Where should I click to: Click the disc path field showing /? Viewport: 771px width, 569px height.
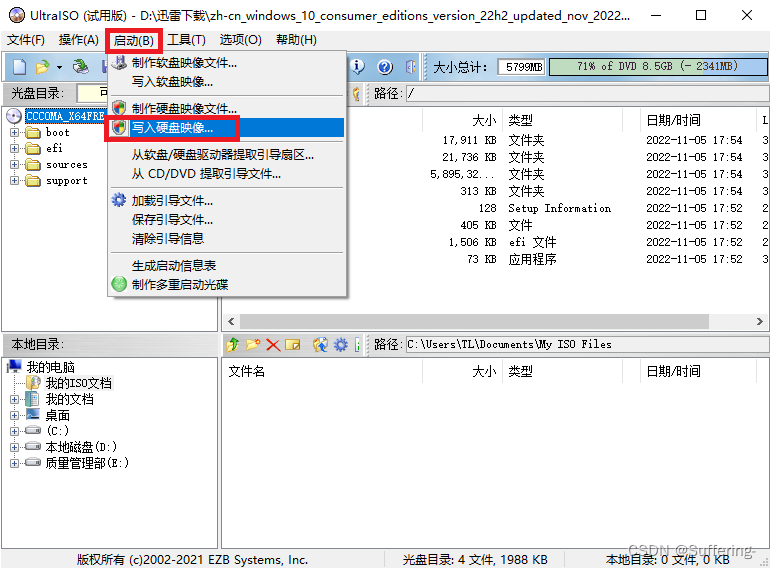click(x=587, y=93)
